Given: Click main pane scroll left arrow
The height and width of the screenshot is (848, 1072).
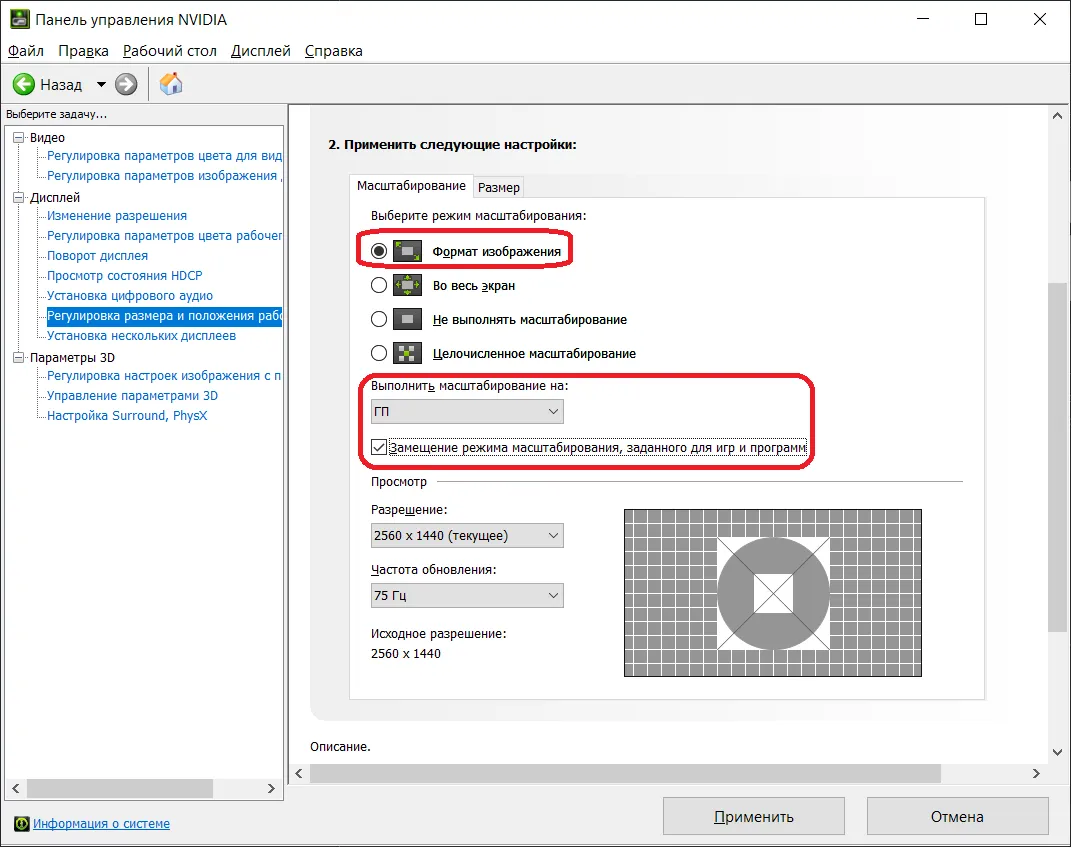Looking at the screenshot, I should click(x=299, y=773).
